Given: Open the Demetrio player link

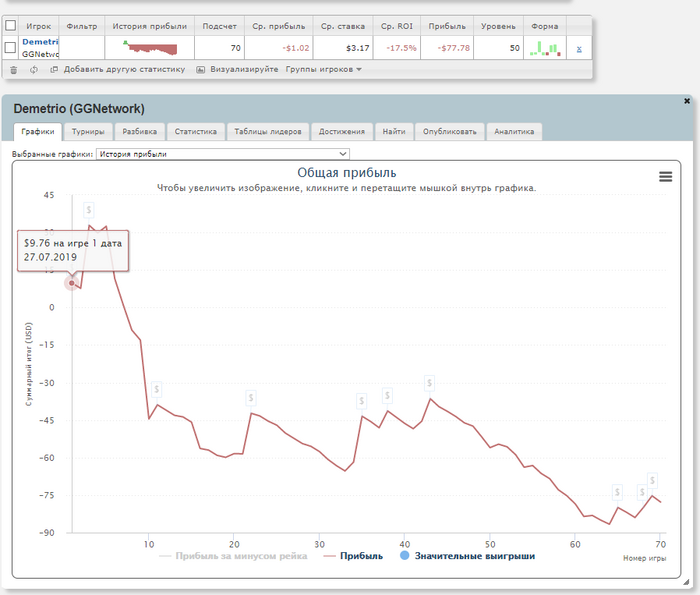Looking at the screenshot, I should click(x=40, y=42).
